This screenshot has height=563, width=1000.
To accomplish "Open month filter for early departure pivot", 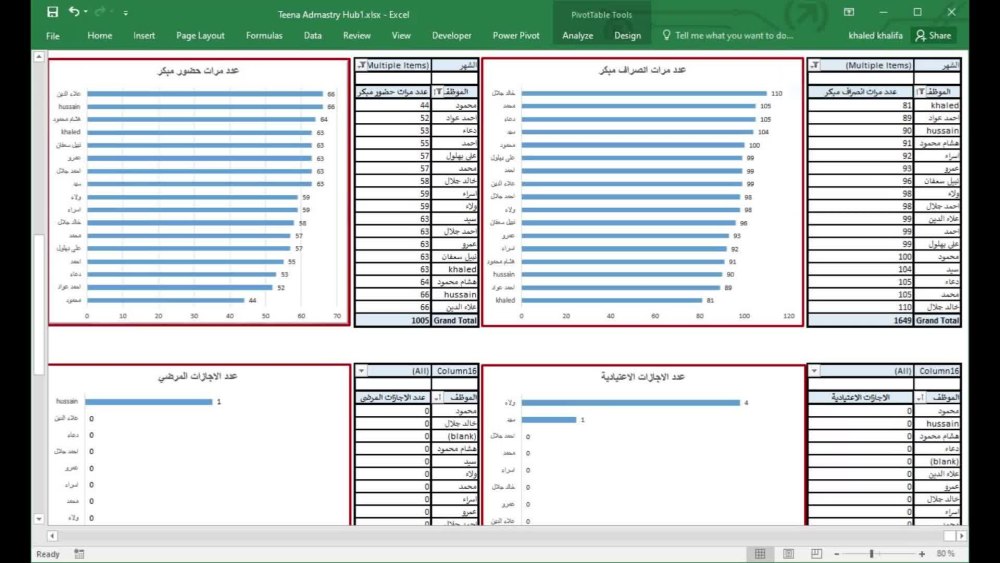I will (814, 65).
